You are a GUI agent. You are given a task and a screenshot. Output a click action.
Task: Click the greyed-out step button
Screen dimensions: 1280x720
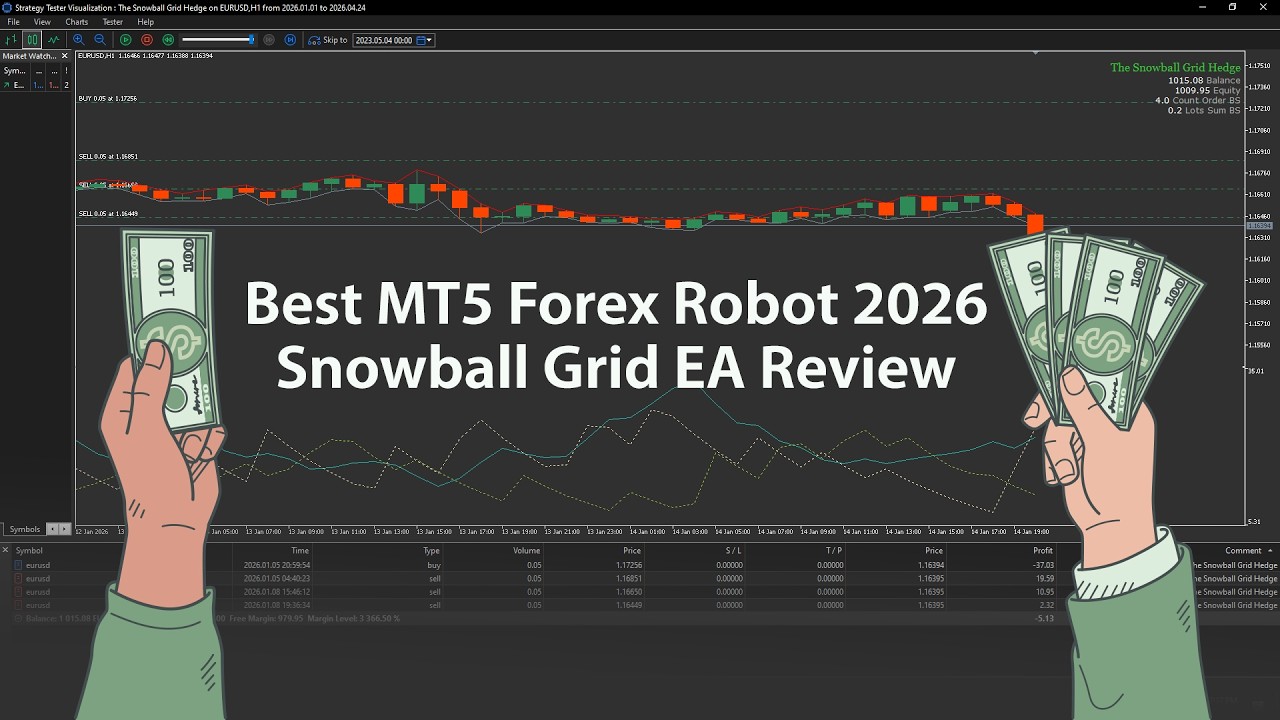(x=269, y=40)
